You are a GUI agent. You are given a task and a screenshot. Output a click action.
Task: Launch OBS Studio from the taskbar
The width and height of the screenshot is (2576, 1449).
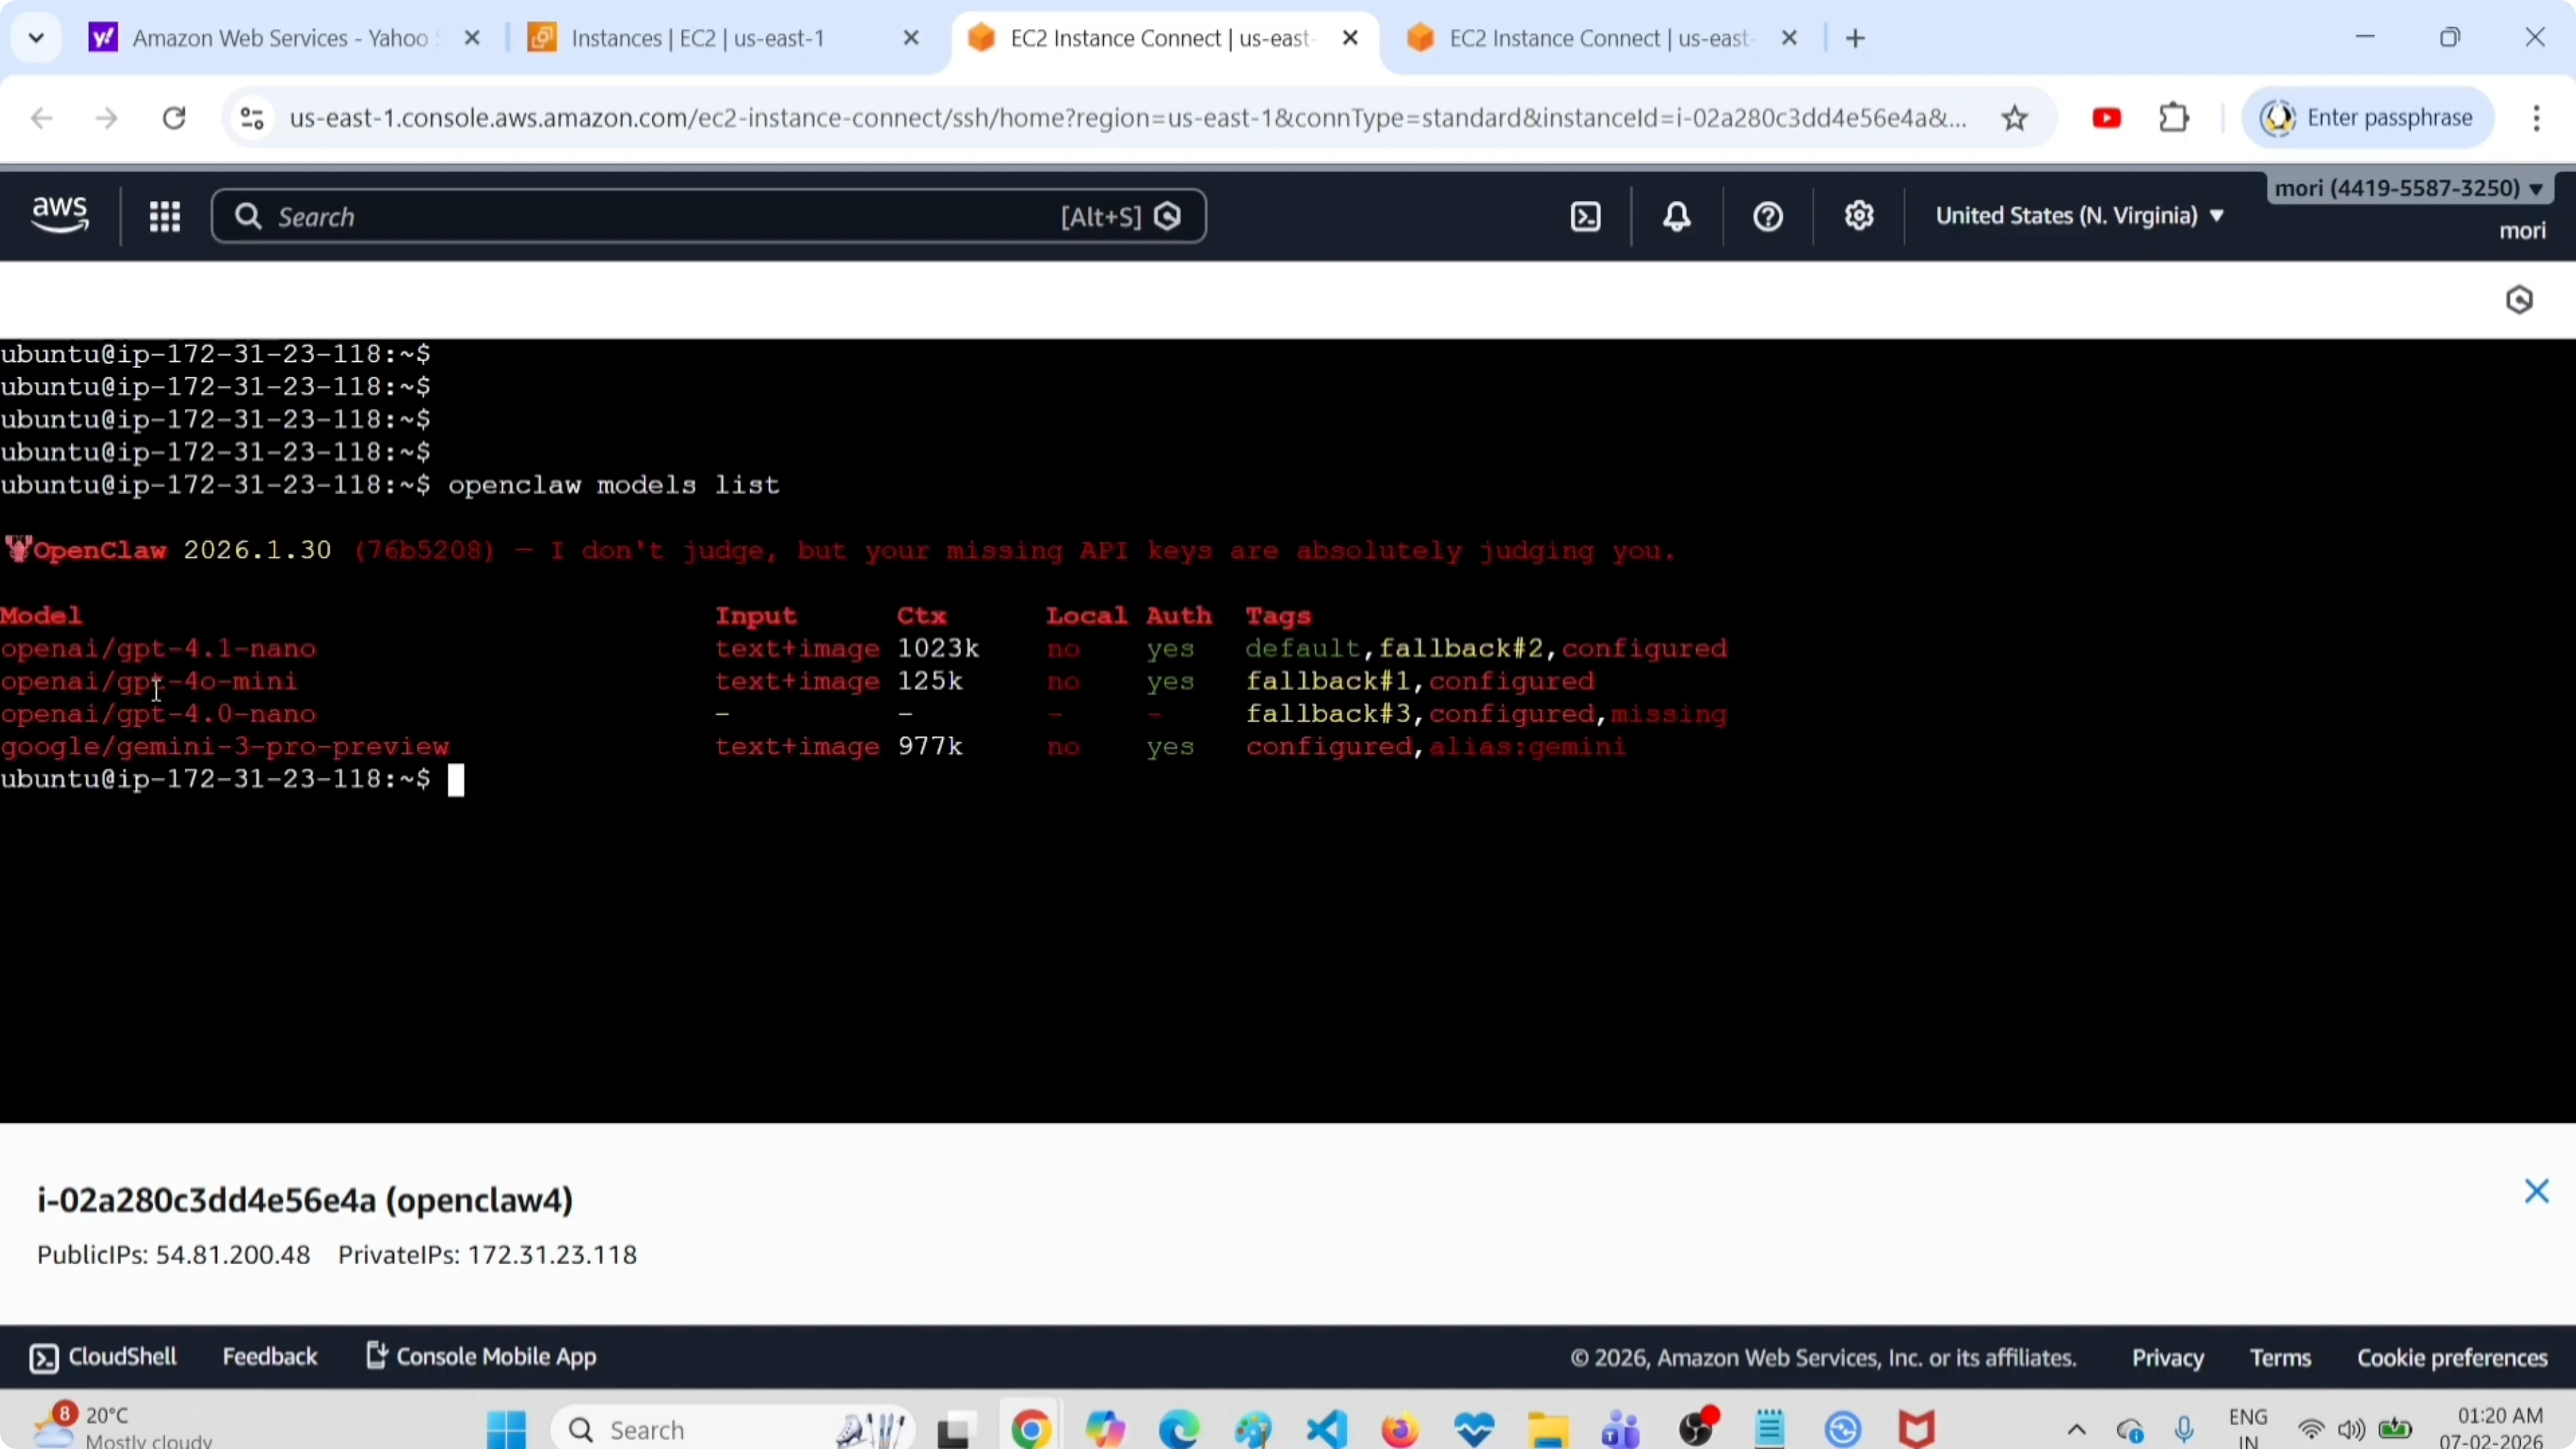point(1699,1428)
